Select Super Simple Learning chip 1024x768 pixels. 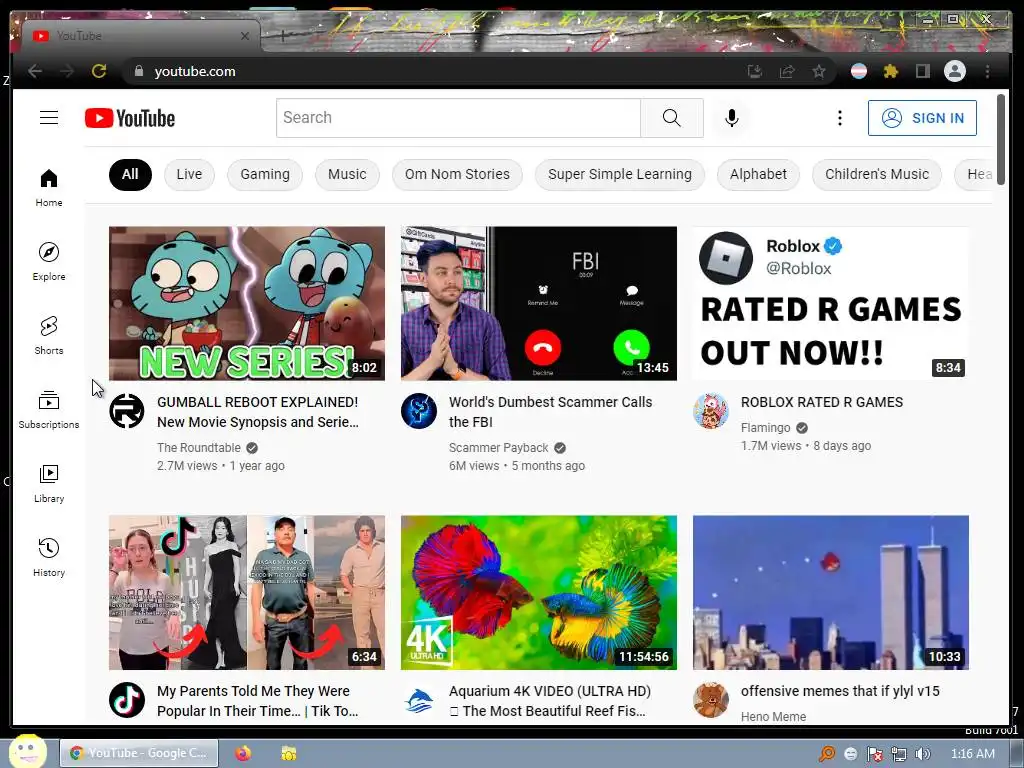tap(620, 174)
